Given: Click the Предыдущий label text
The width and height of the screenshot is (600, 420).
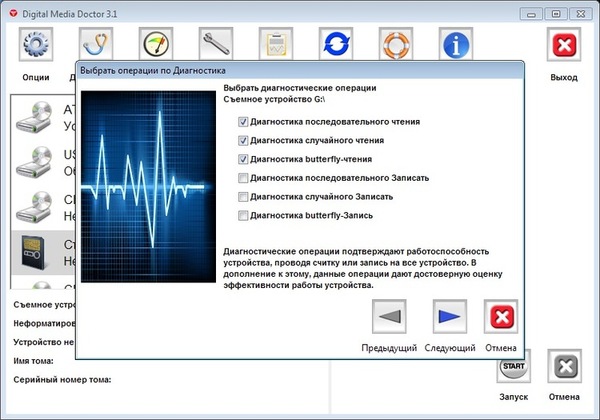Looking at the screenshot, I should click(389, 348).
